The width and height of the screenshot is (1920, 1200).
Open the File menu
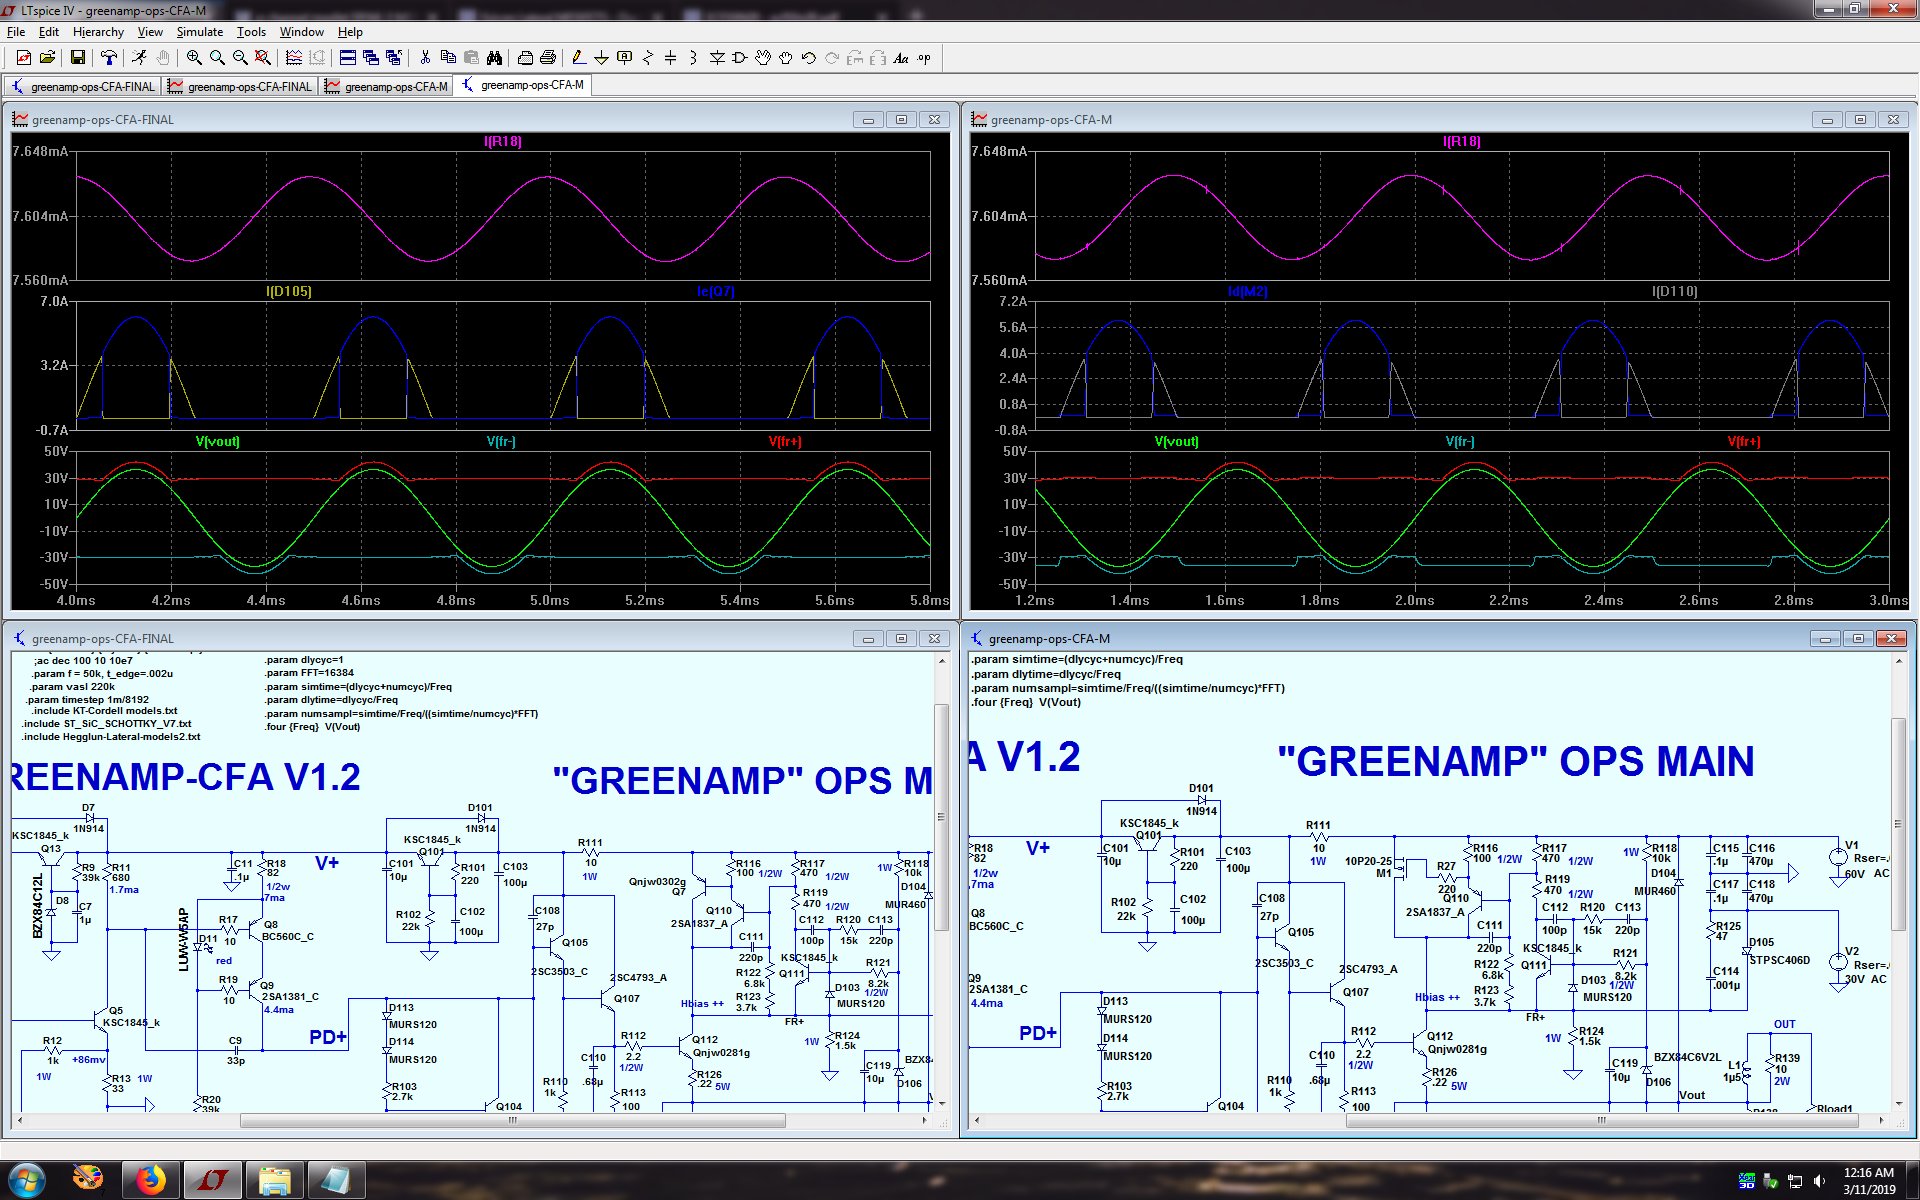point(16,32)
